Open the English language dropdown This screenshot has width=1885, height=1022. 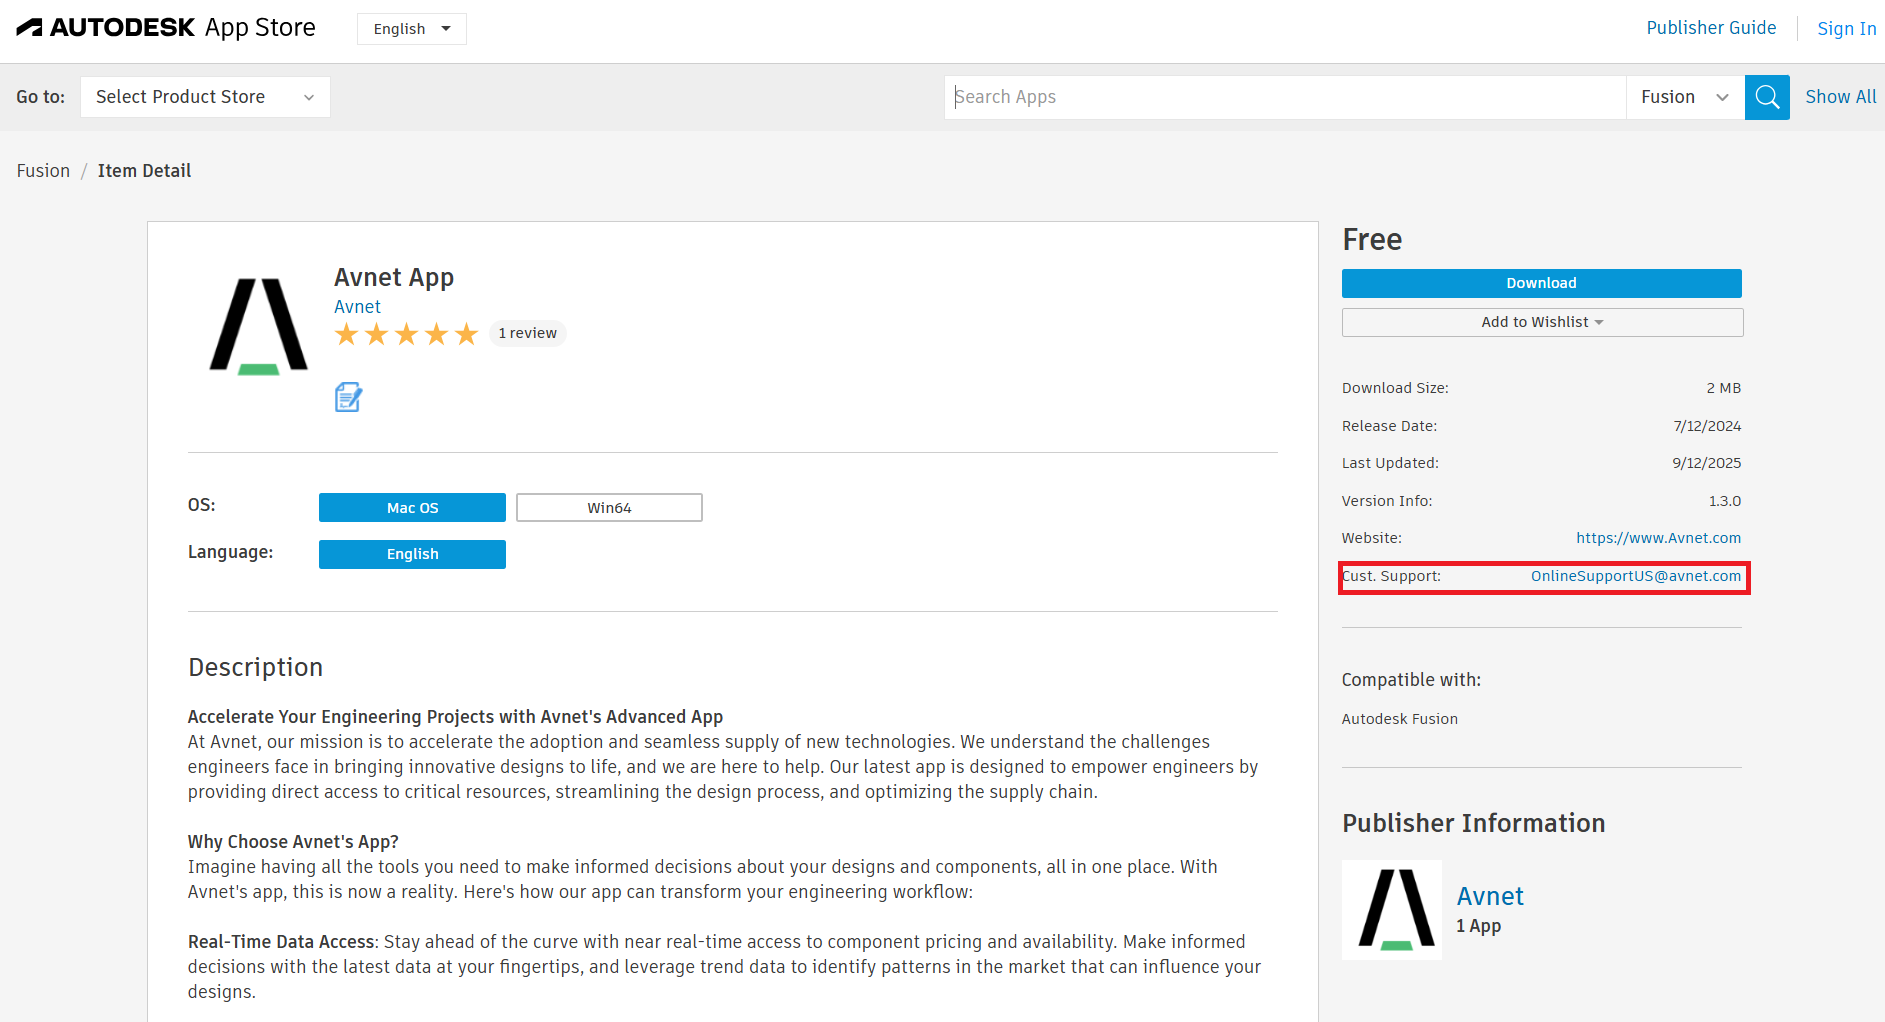tap(411, 28)
